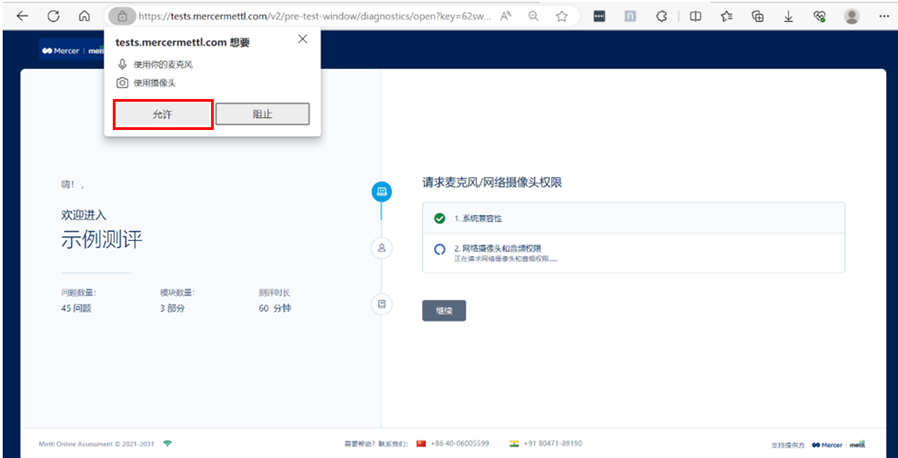Click the lock site information icon

click(120, 16)
